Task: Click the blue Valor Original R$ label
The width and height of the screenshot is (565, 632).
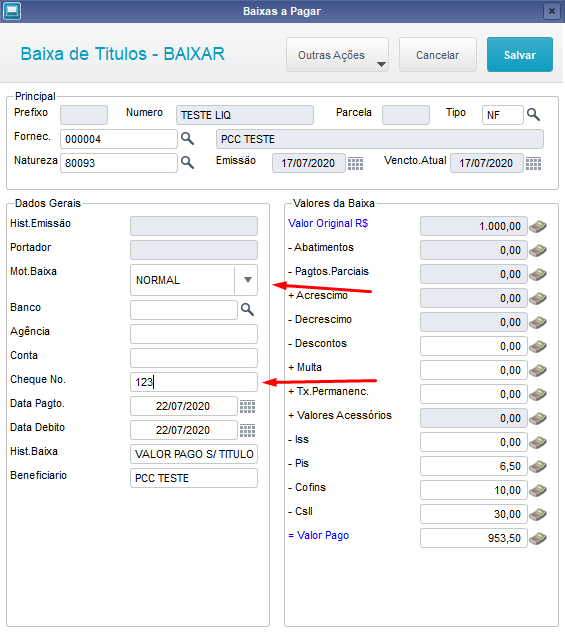Action: click(328, 223)
